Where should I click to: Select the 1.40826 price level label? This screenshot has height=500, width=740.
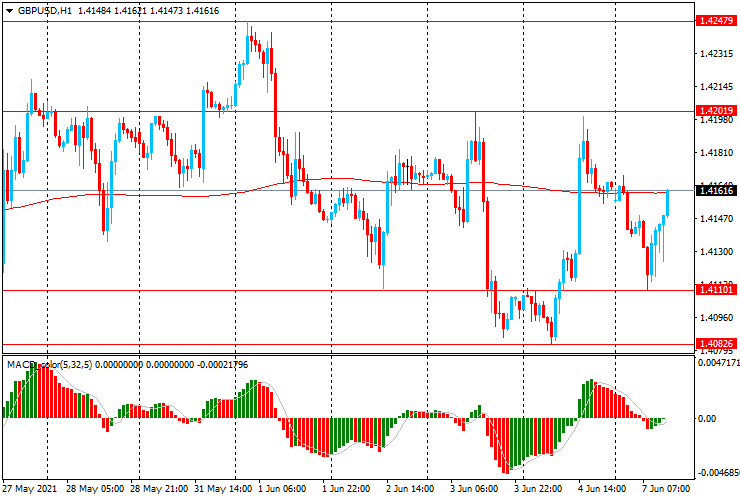(717, 344)
